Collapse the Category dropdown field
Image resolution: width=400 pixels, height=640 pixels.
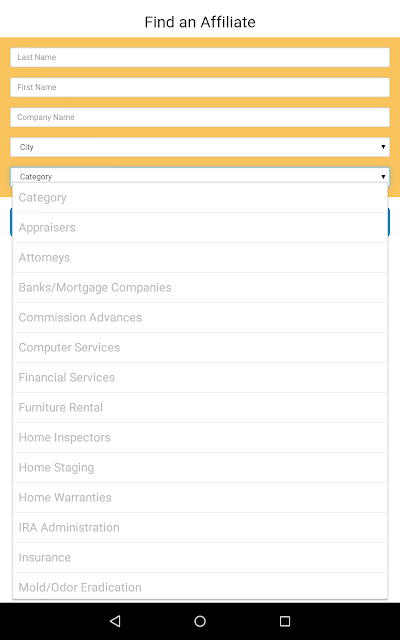point(200,176)
